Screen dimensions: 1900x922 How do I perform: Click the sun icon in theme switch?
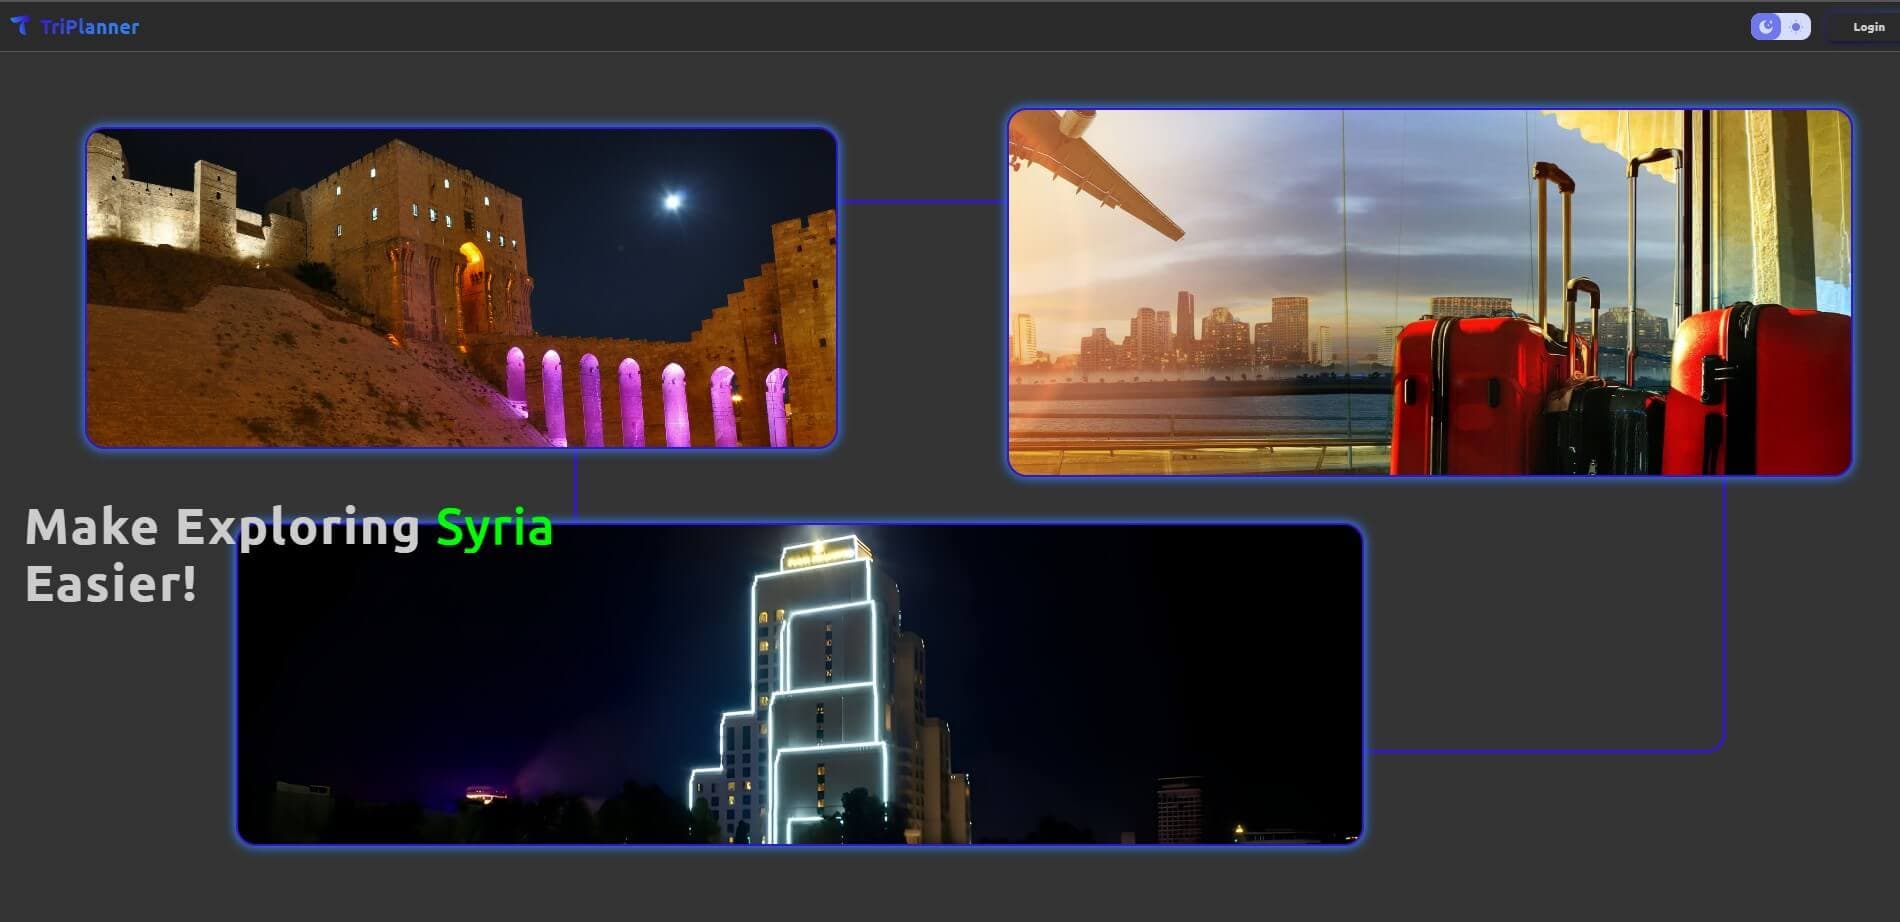(x=1796, y=27)
